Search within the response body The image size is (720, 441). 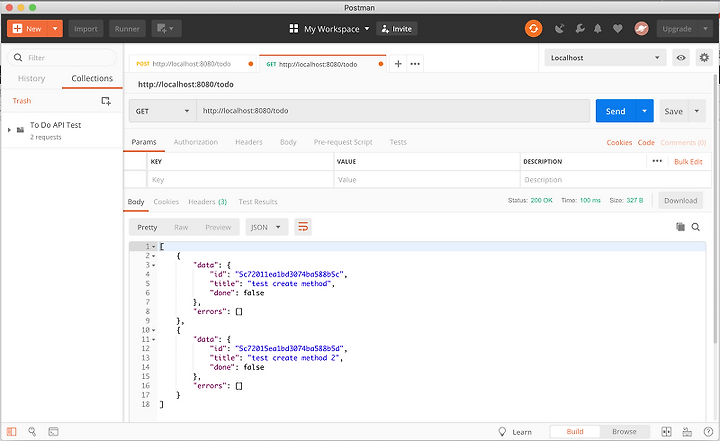coord(696,226)
